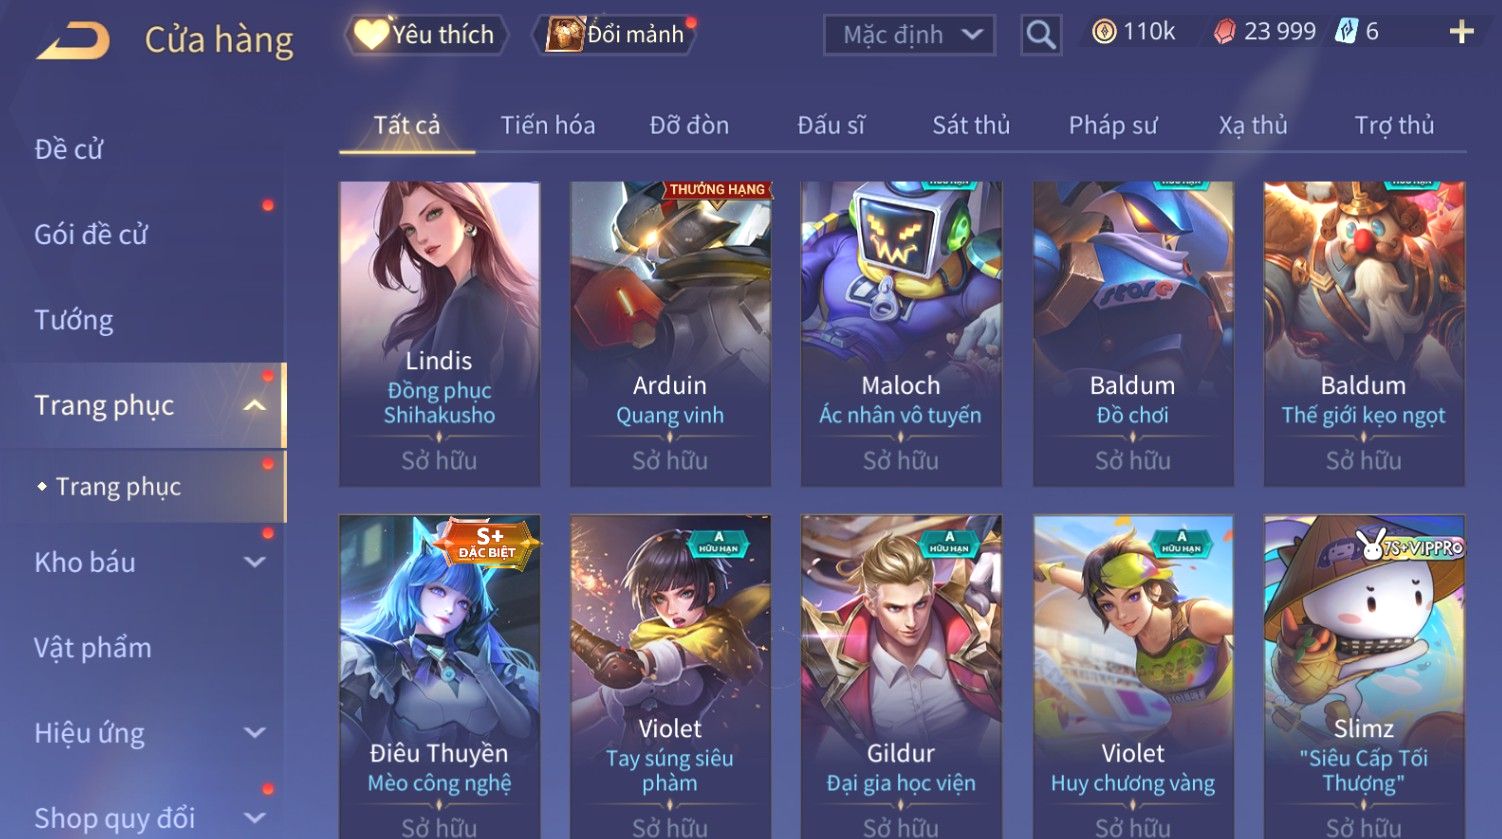Click the gold coin icon showing 110k
Image resolution: width=1502 pixels, height=839 pixels.
1104,32
